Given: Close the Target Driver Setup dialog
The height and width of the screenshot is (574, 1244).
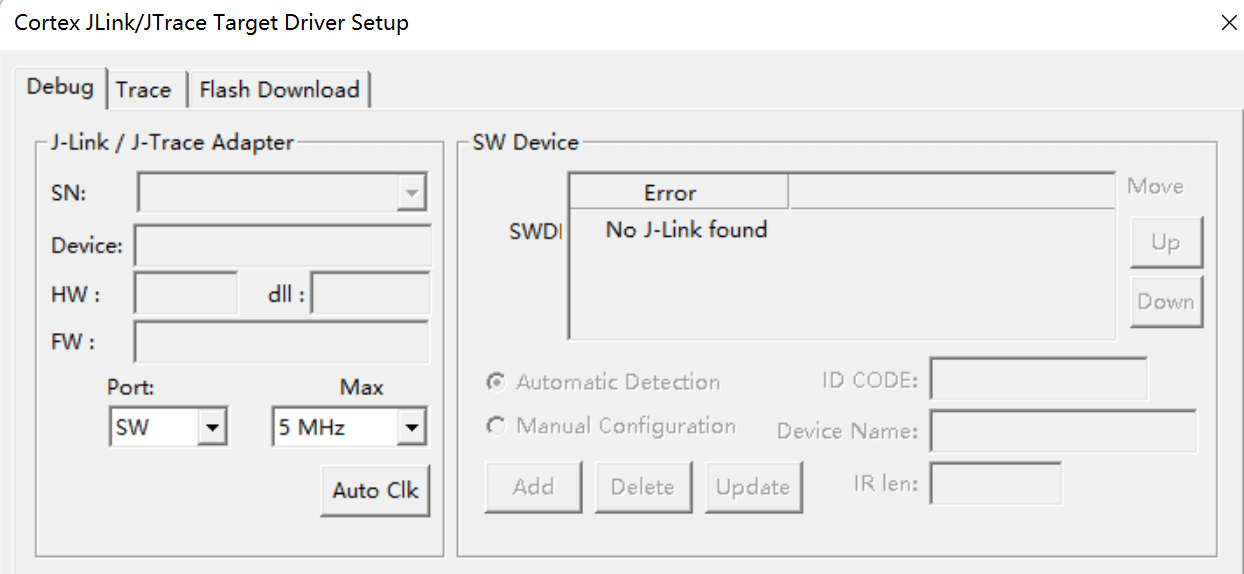Looking at the screenshot, I should 1229,23.
